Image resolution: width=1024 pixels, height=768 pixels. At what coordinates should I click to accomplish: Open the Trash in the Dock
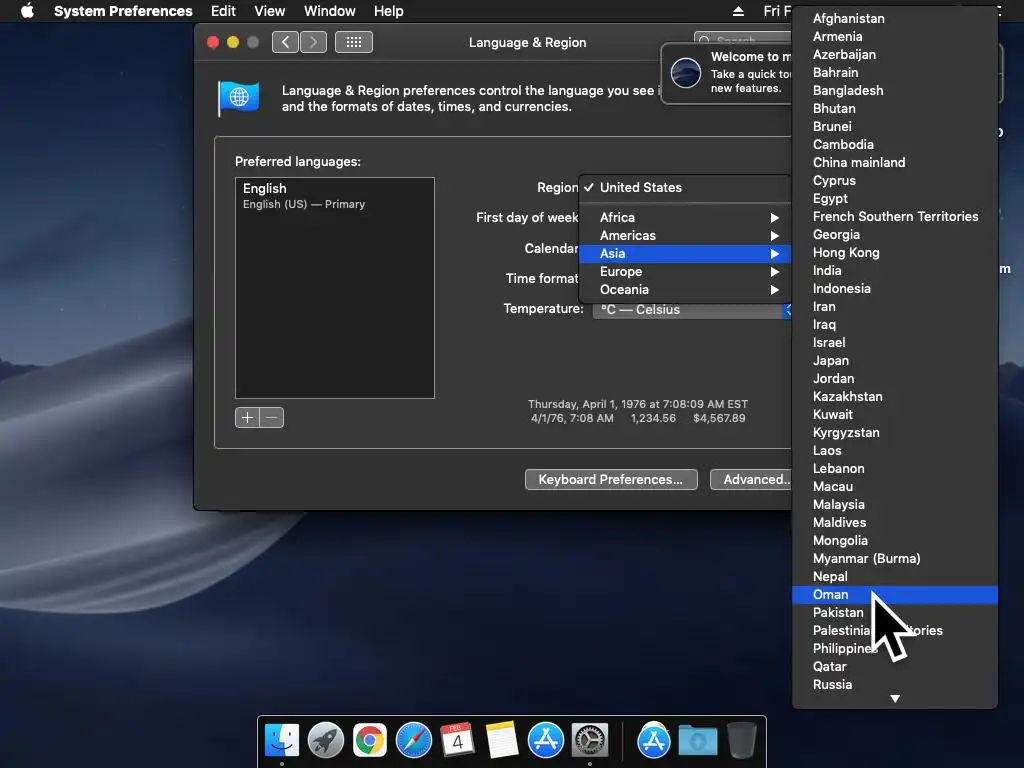741,741
